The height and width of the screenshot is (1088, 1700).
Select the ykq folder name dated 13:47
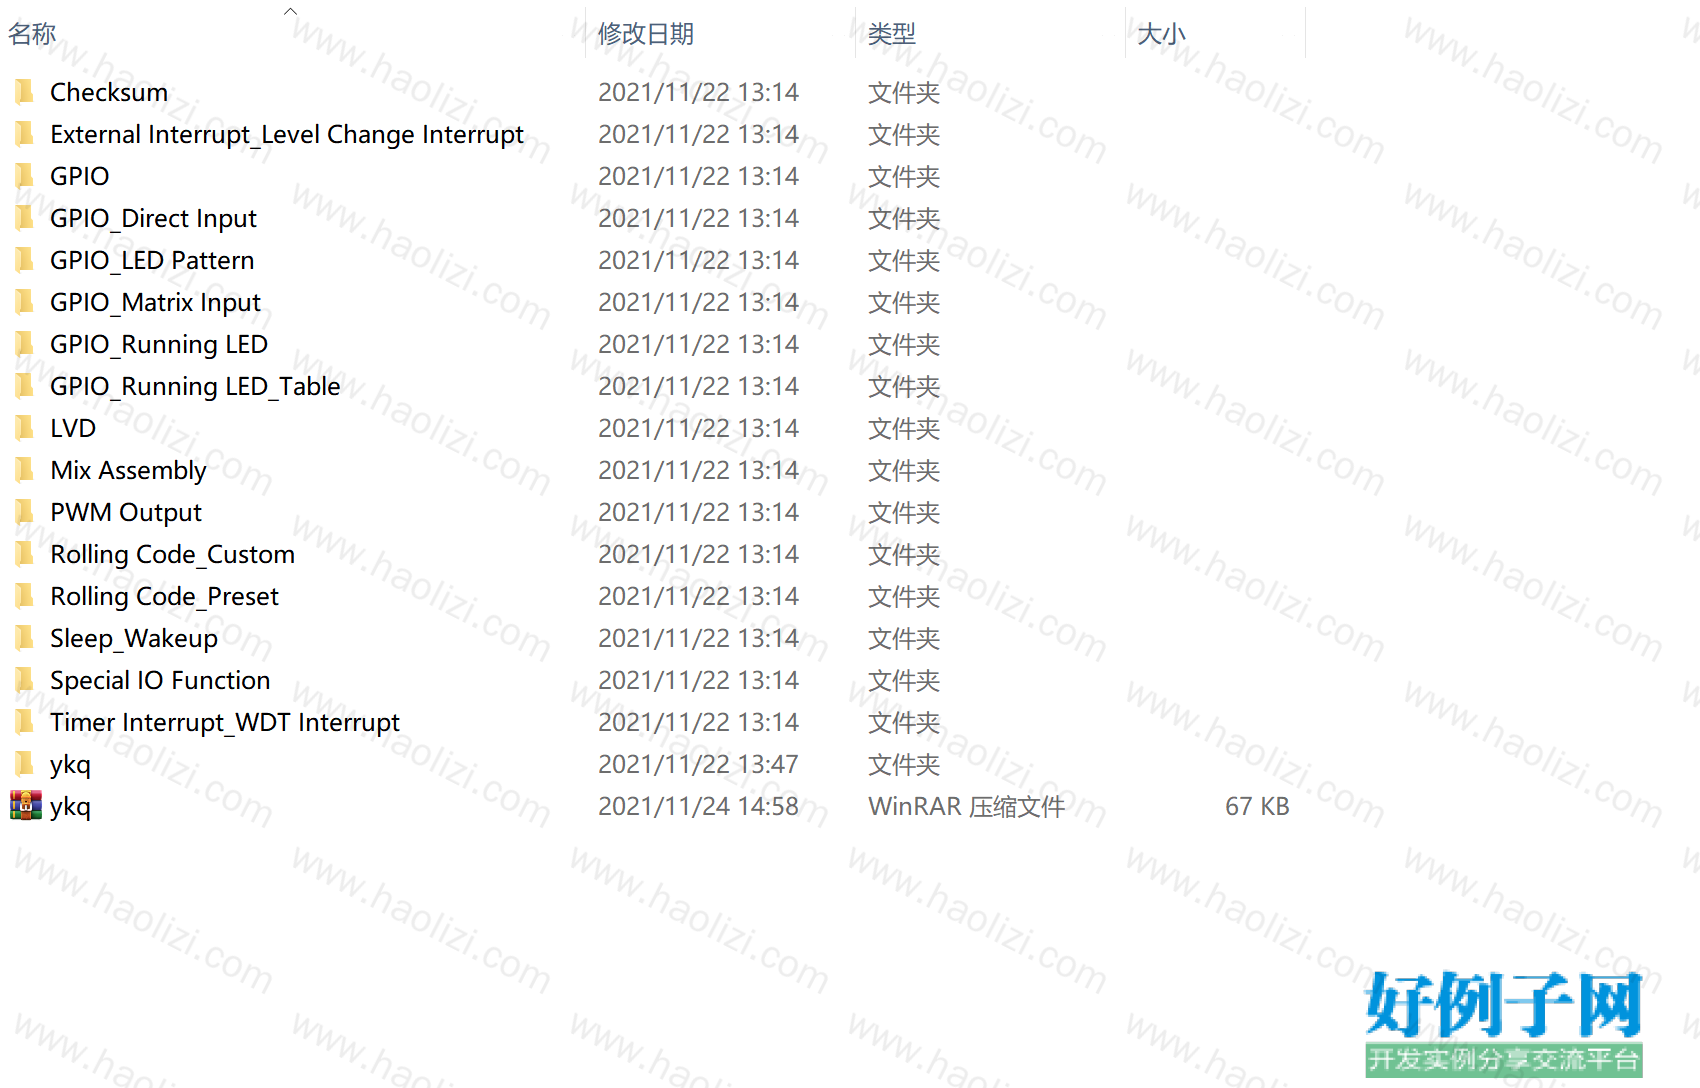(x=70, y=764)
